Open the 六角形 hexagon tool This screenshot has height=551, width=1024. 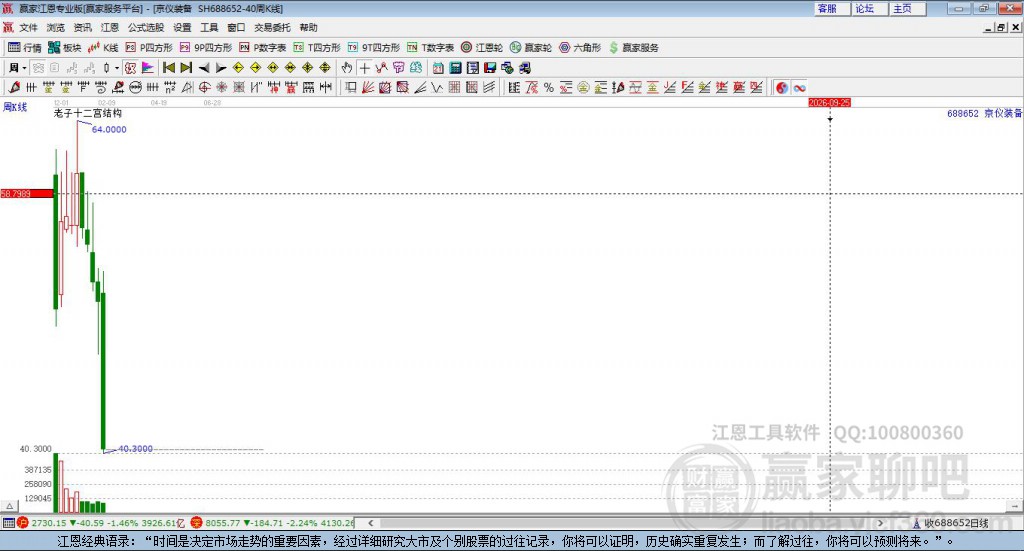[580, 48]
